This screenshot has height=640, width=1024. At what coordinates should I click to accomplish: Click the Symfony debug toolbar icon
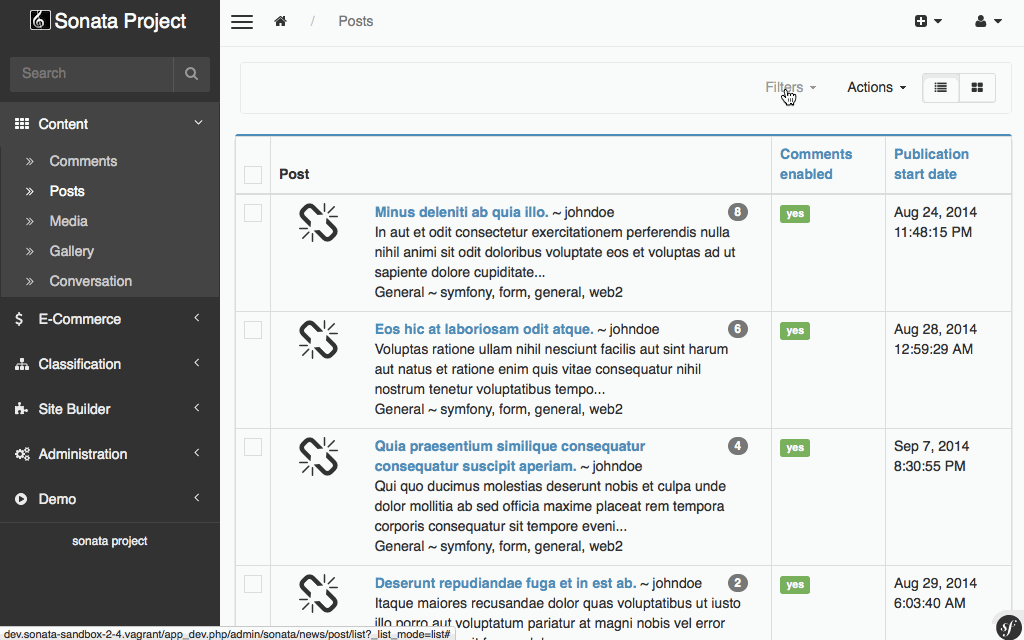(1007, 625)
